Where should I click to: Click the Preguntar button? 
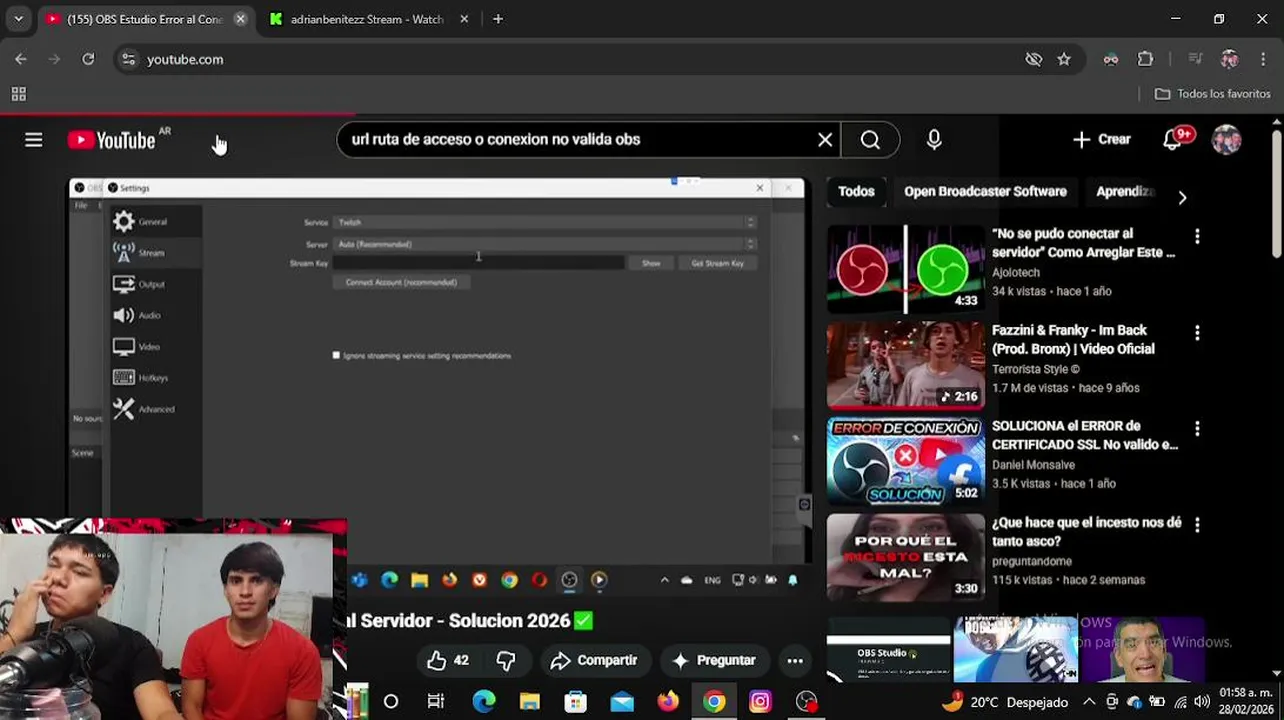[713, 661]
